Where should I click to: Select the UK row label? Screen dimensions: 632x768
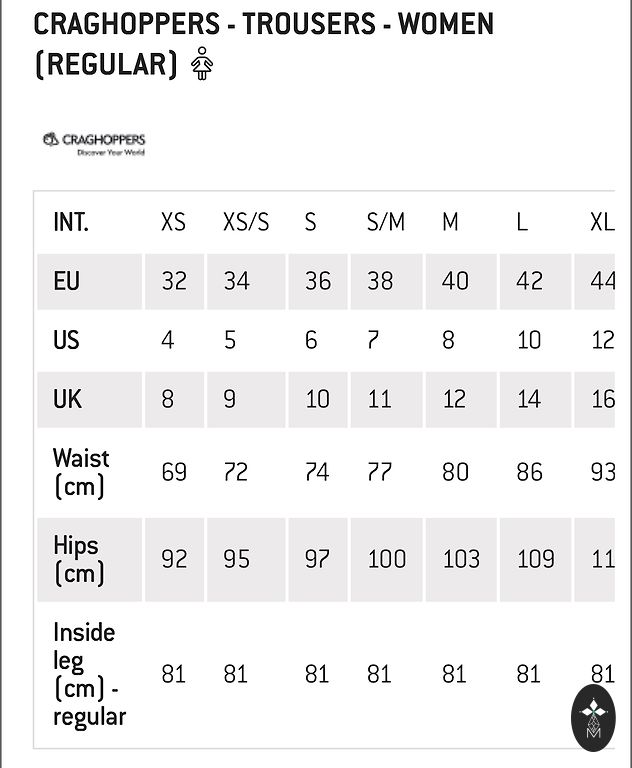tap(67, 399)
